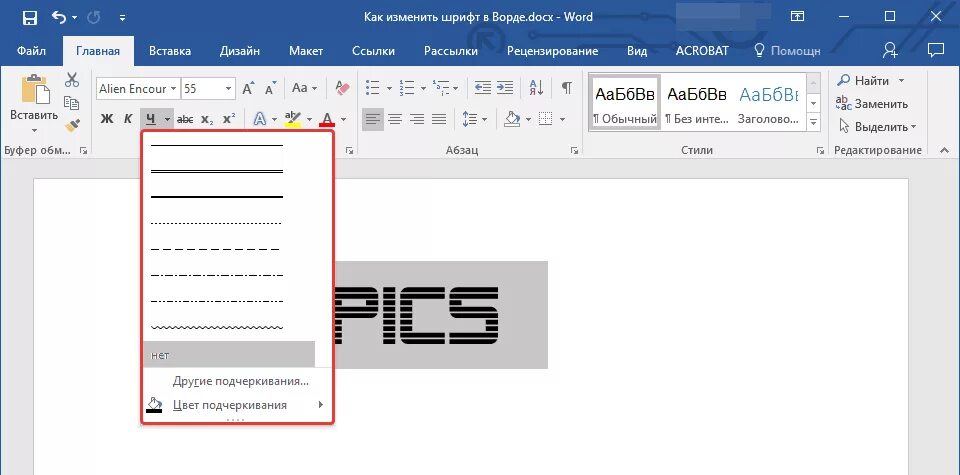
Task: Toggle superscript x² formatting
Action: [229, 119]
